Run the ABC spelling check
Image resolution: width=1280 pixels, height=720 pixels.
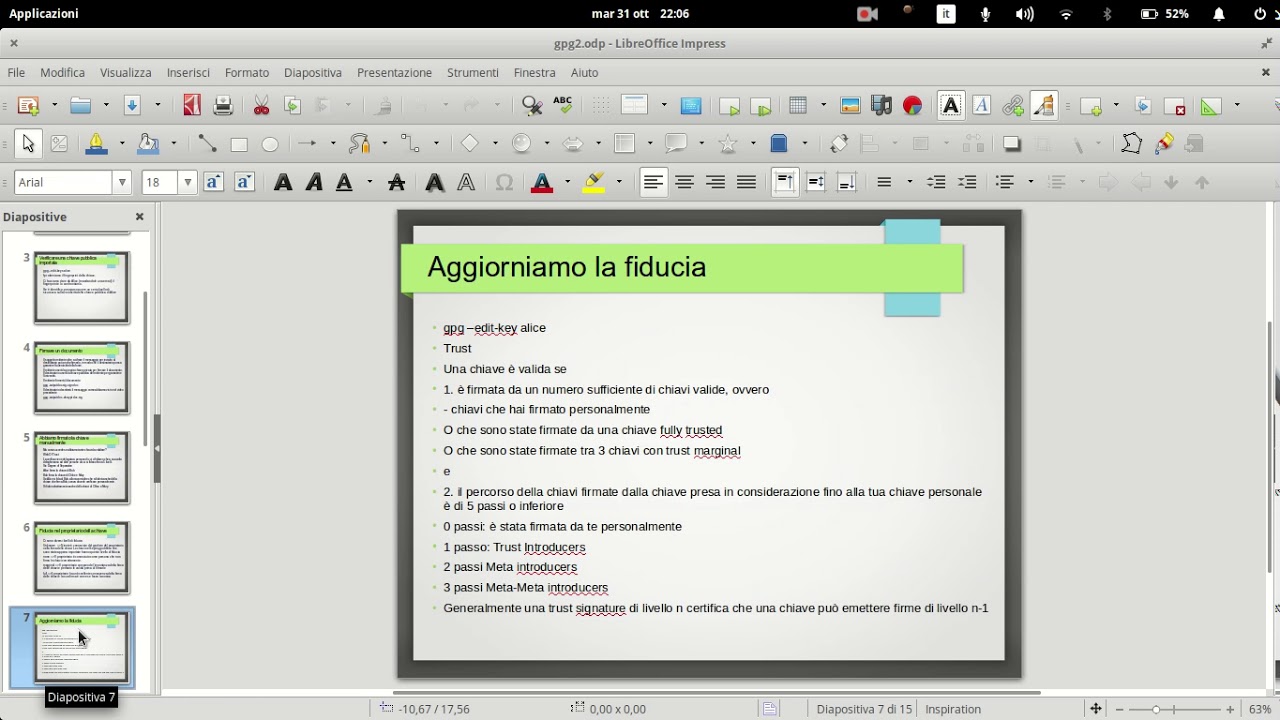(x=563, y=105)
